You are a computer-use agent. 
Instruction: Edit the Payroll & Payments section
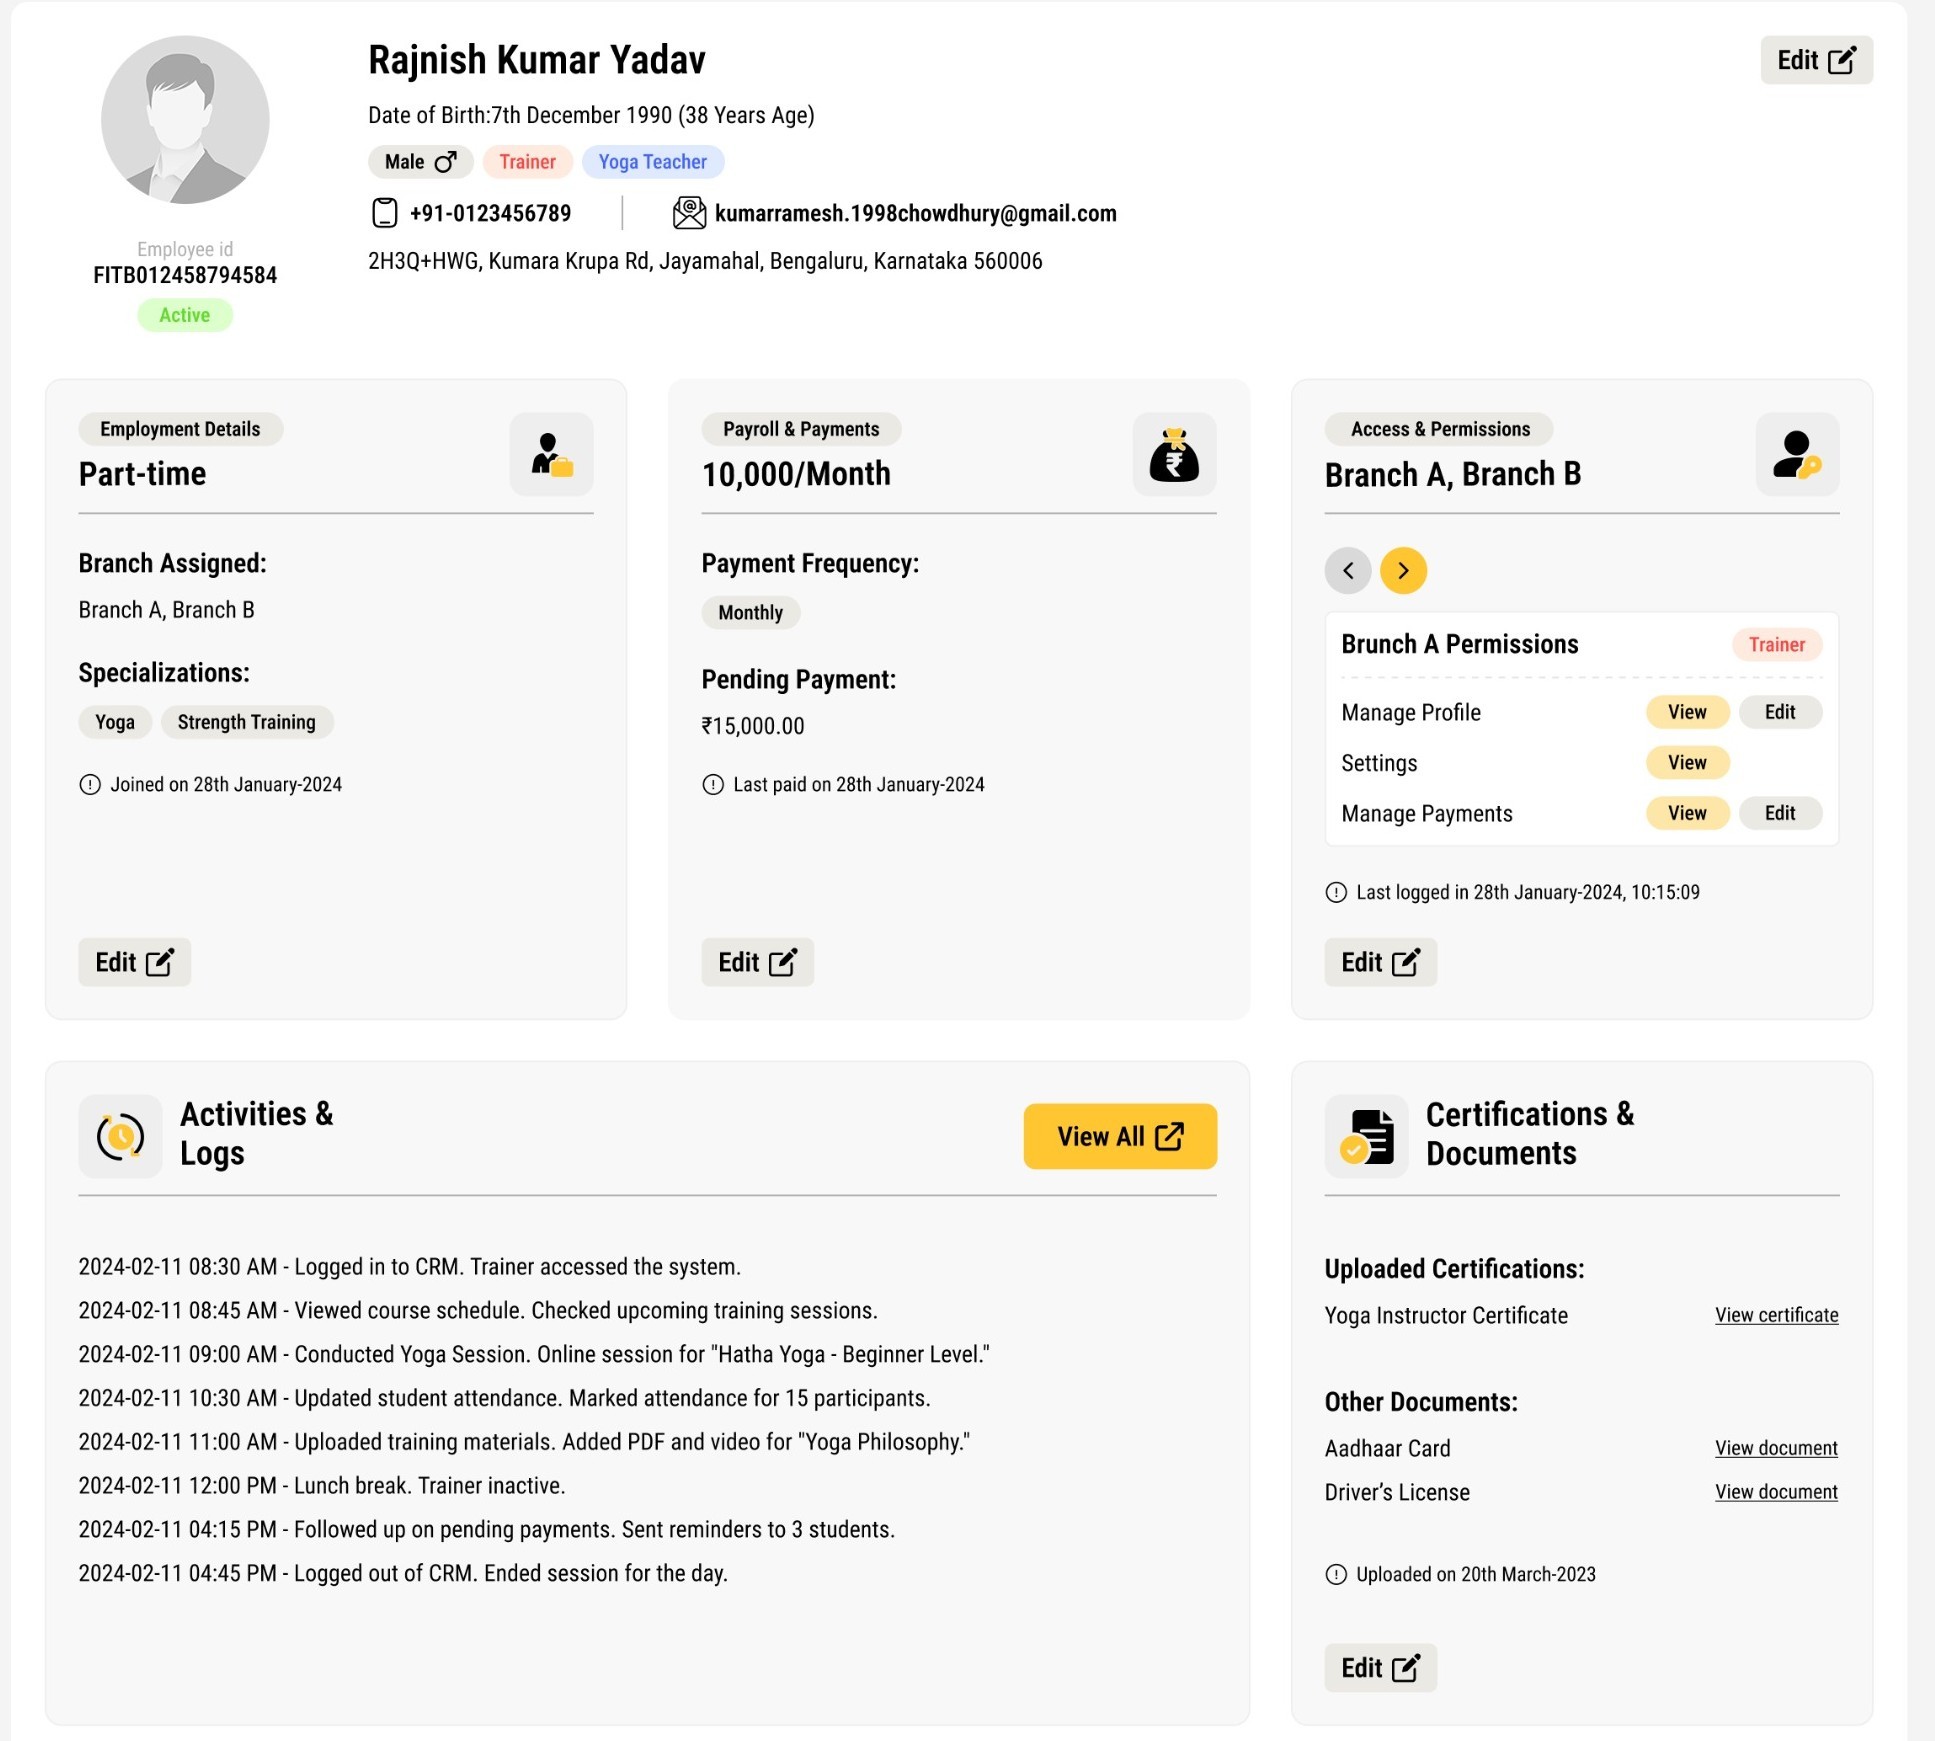tap(757, 961)
